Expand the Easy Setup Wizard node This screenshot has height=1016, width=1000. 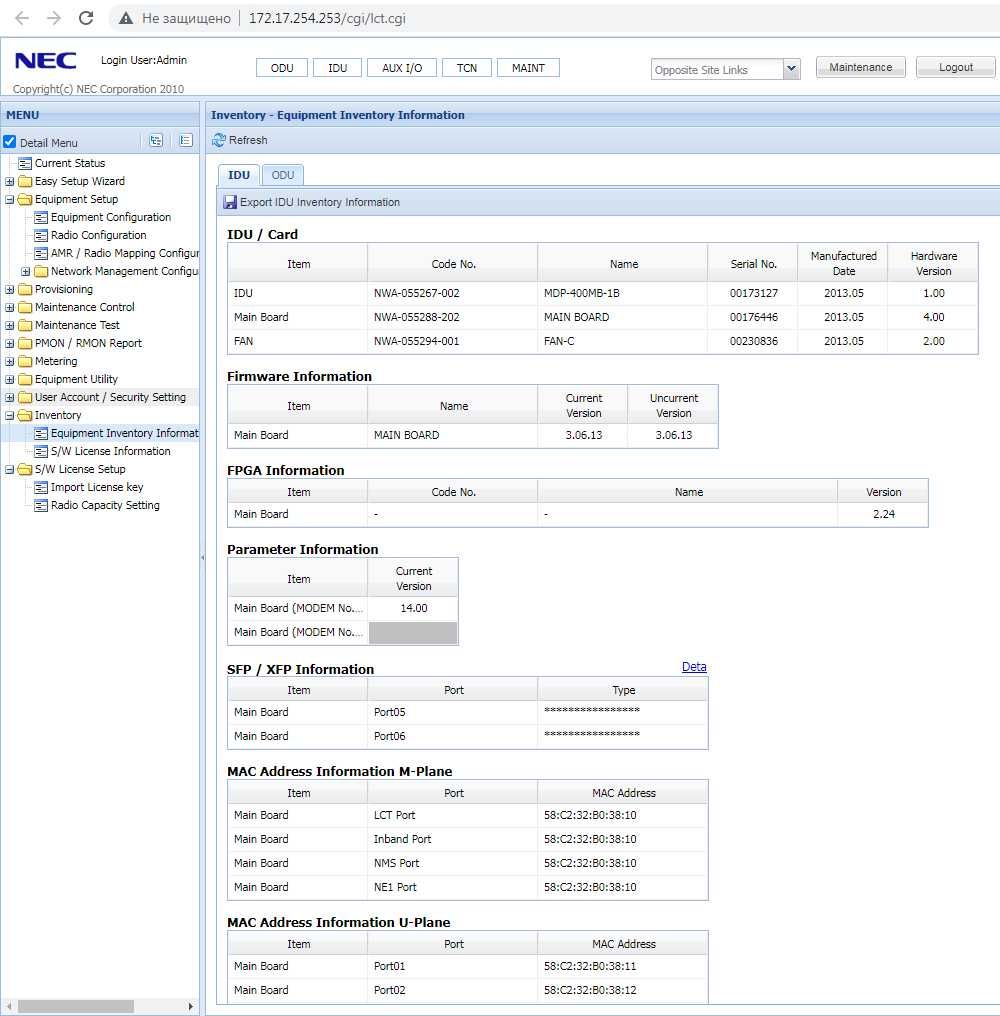(x=10, y=181)
